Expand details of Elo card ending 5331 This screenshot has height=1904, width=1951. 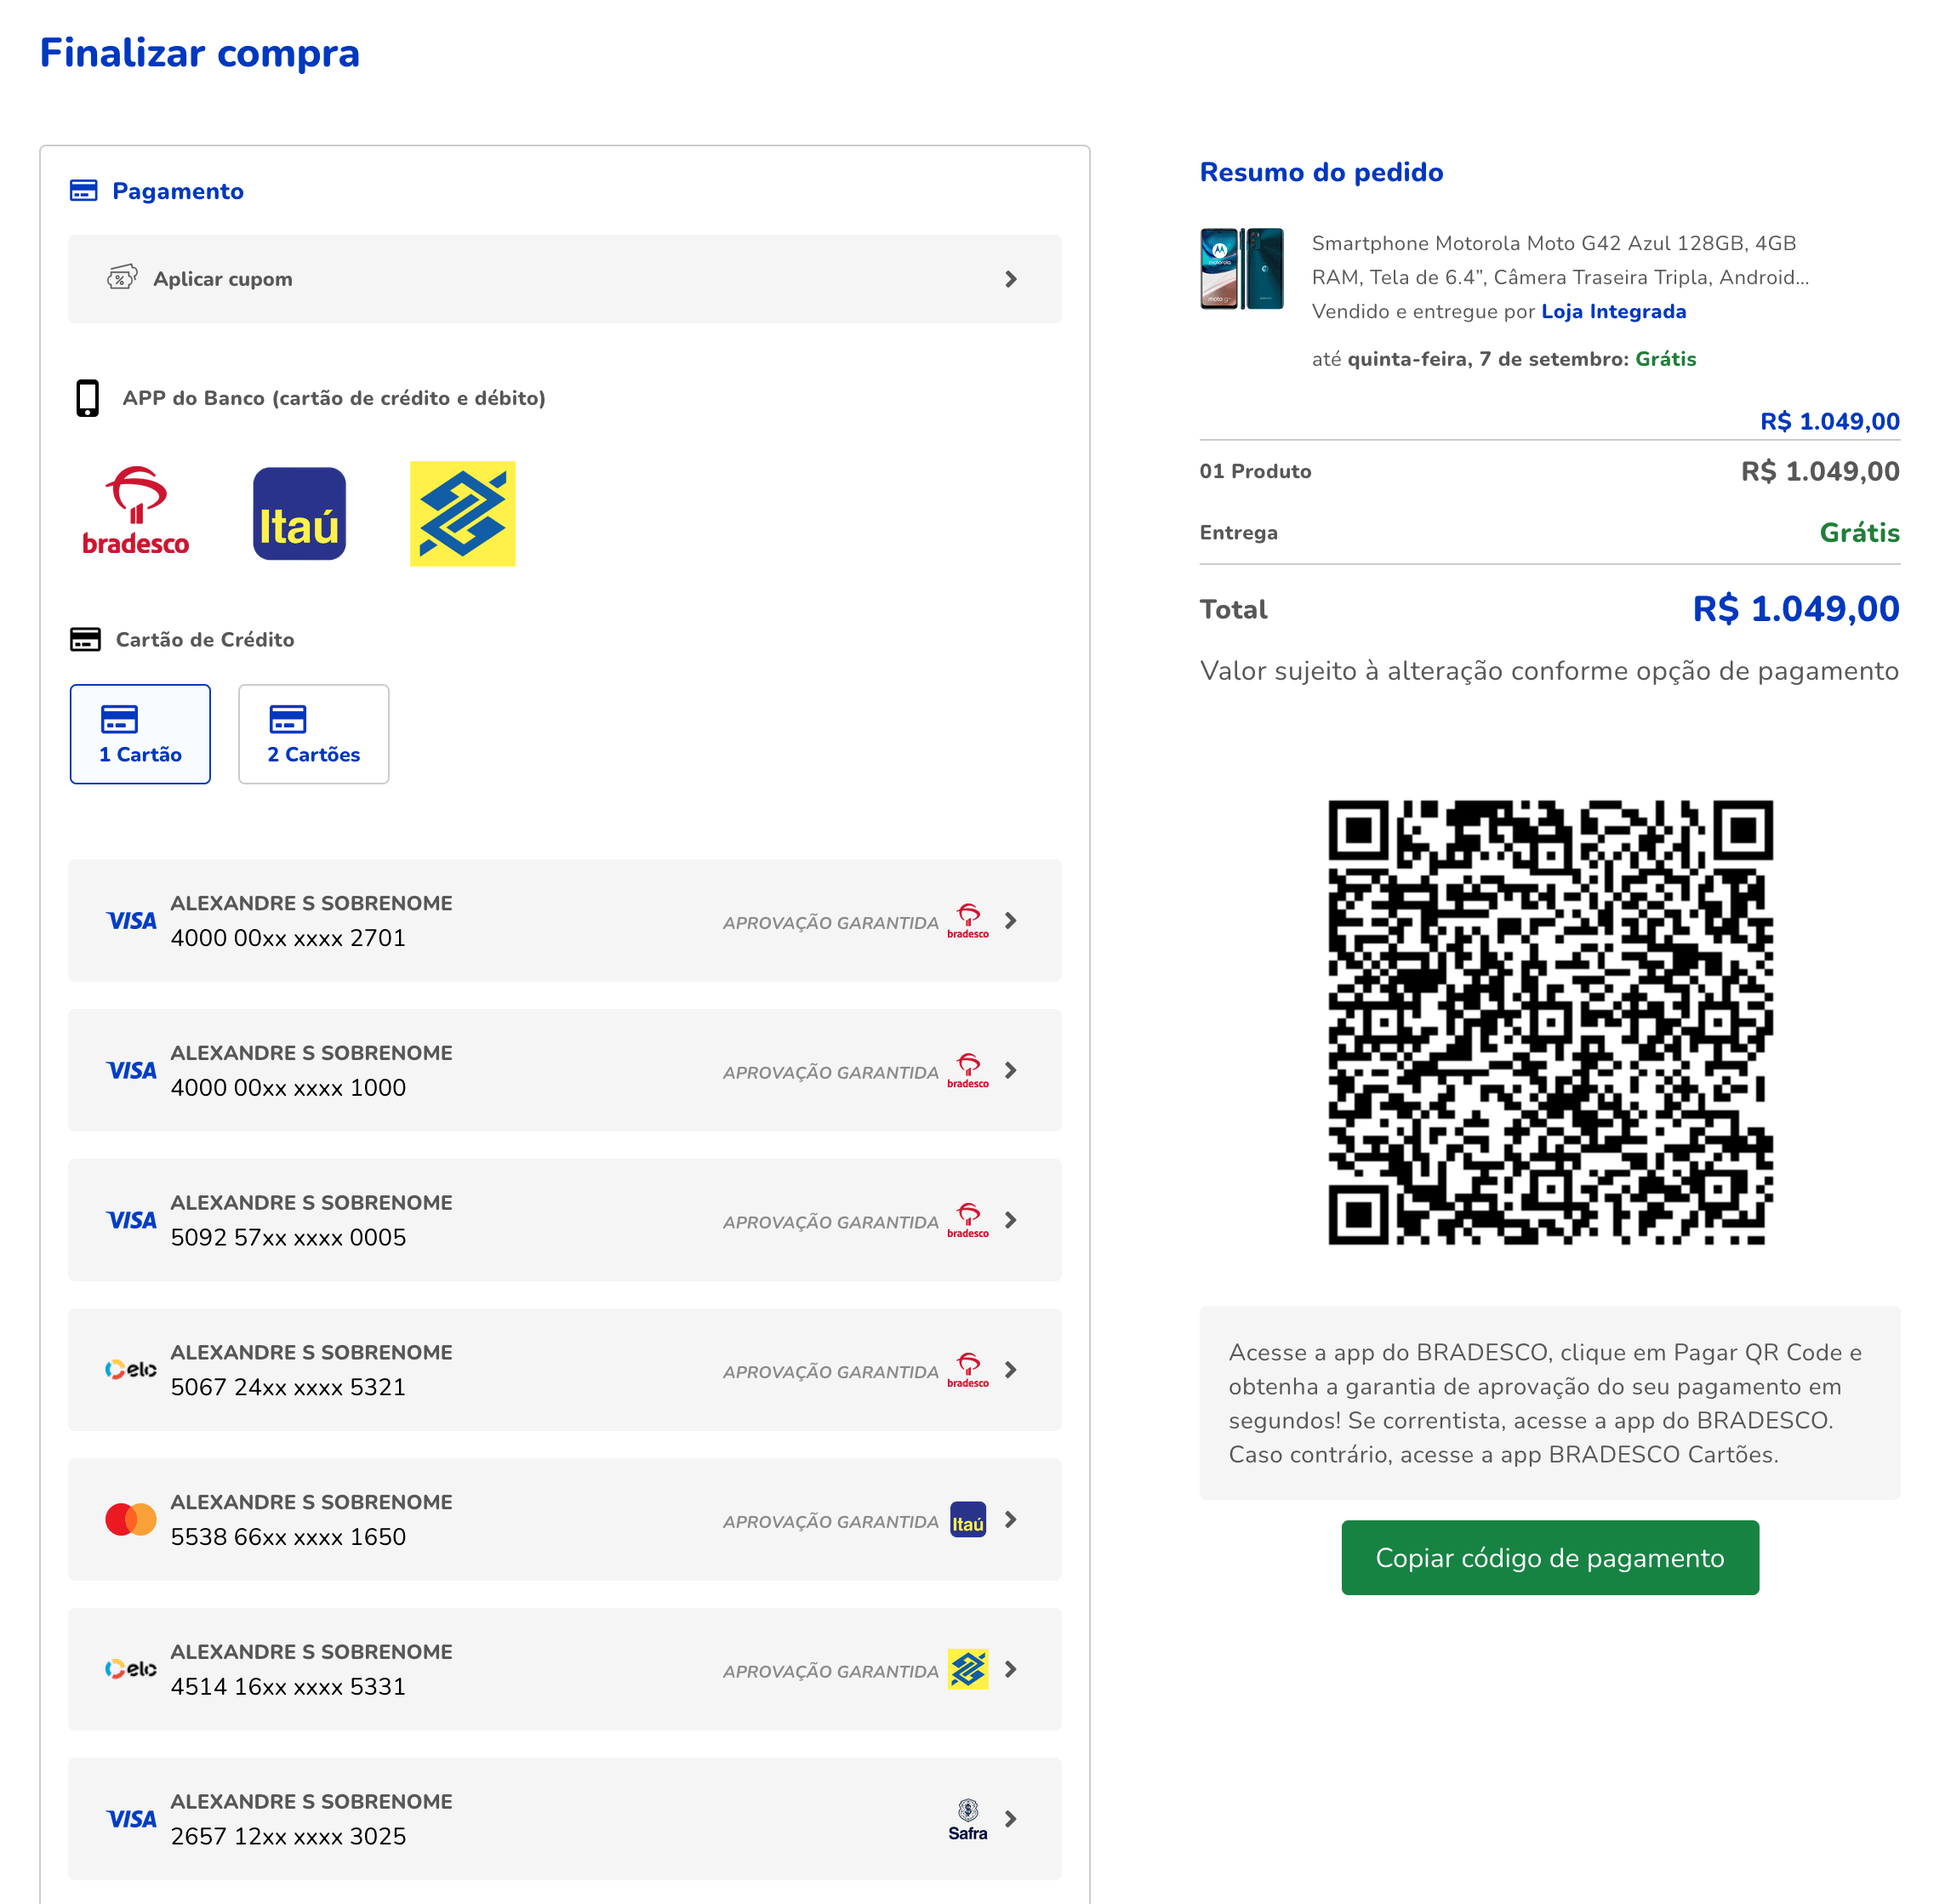pyautogui.click(x=1011, y=1669)
